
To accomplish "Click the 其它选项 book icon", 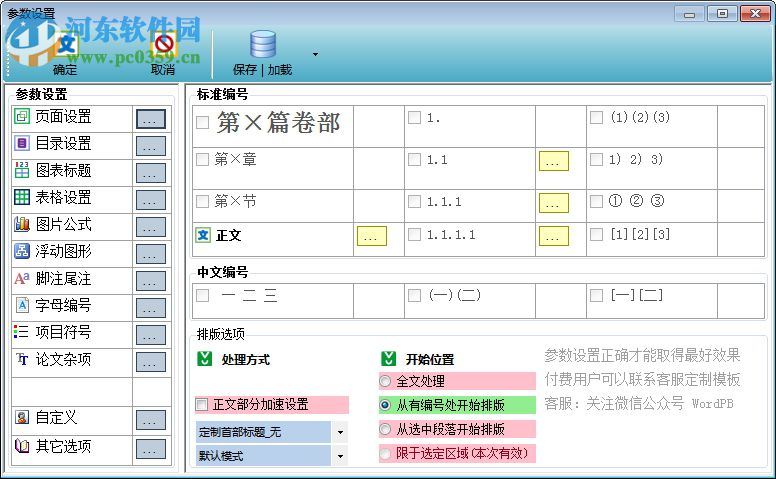I will [x=22, y=446].
